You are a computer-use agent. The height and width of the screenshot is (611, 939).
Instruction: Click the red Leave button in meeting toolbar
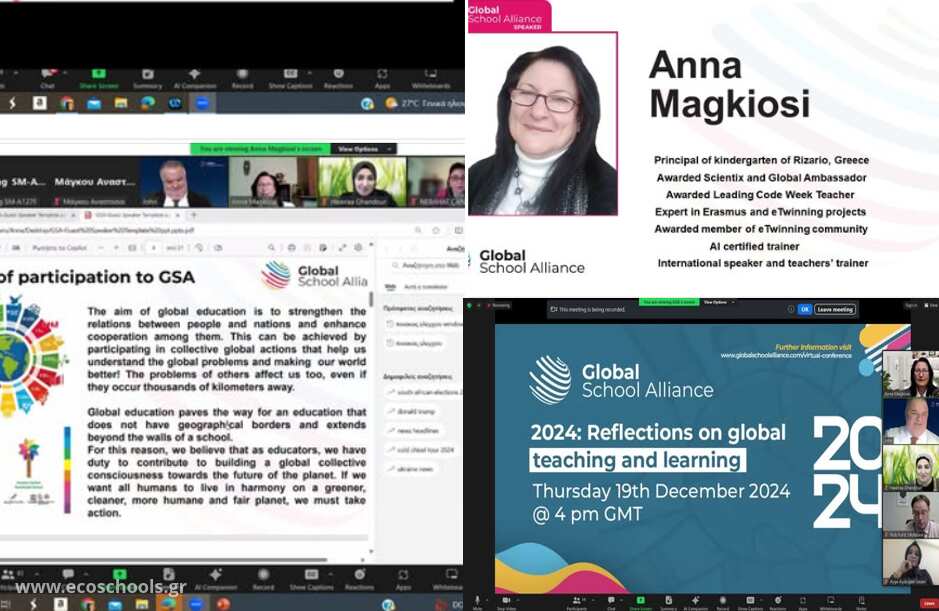click(x=929, y=603)
